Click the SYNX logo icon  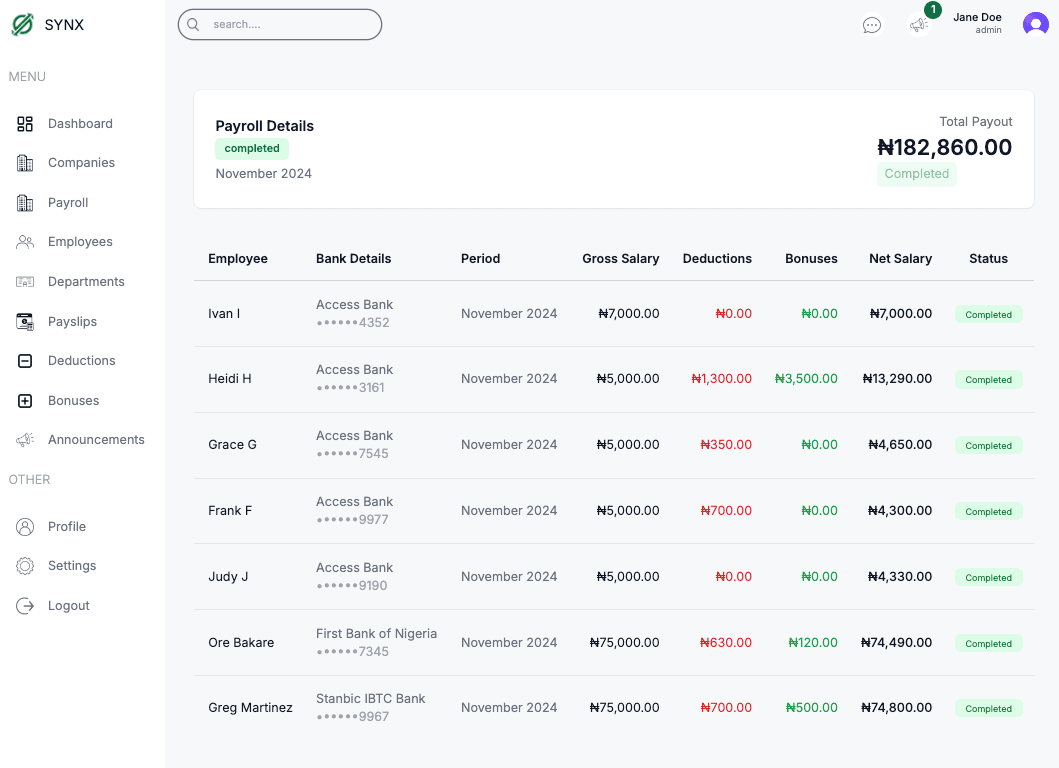click(x=22, y=25)
